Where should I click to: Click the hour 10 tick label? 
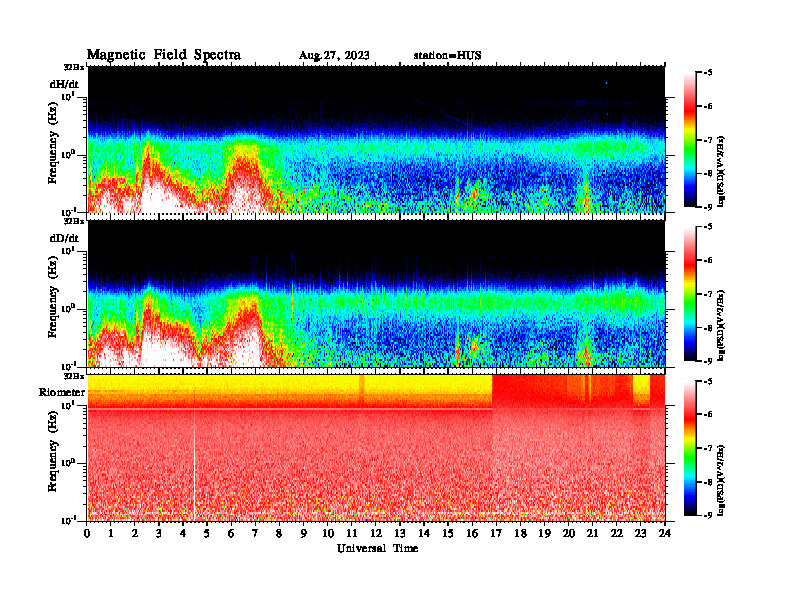click(328, 533)
